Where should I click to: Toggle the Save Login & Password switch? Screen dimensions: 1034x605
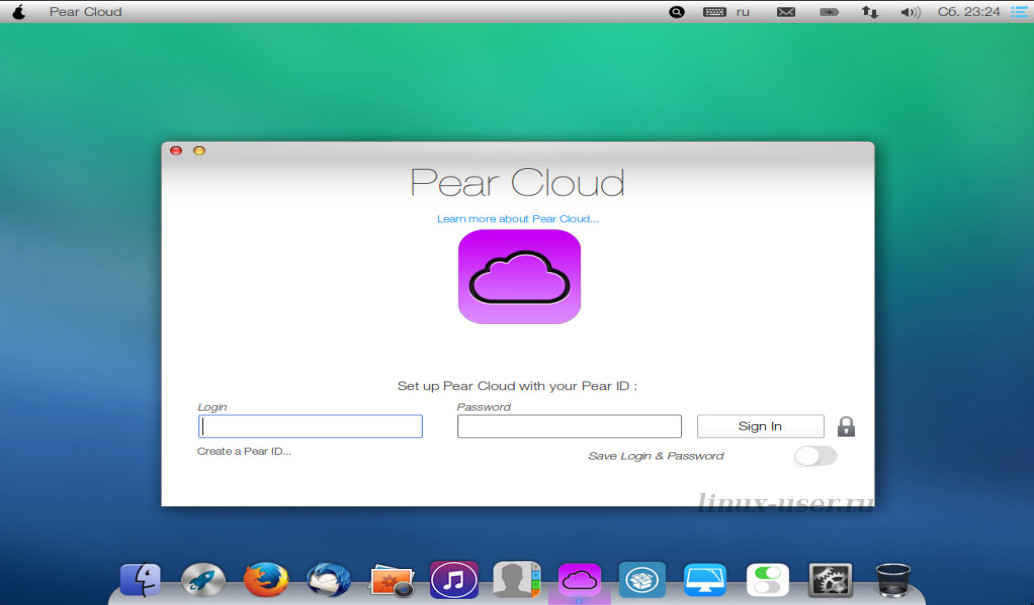point(816,456)
